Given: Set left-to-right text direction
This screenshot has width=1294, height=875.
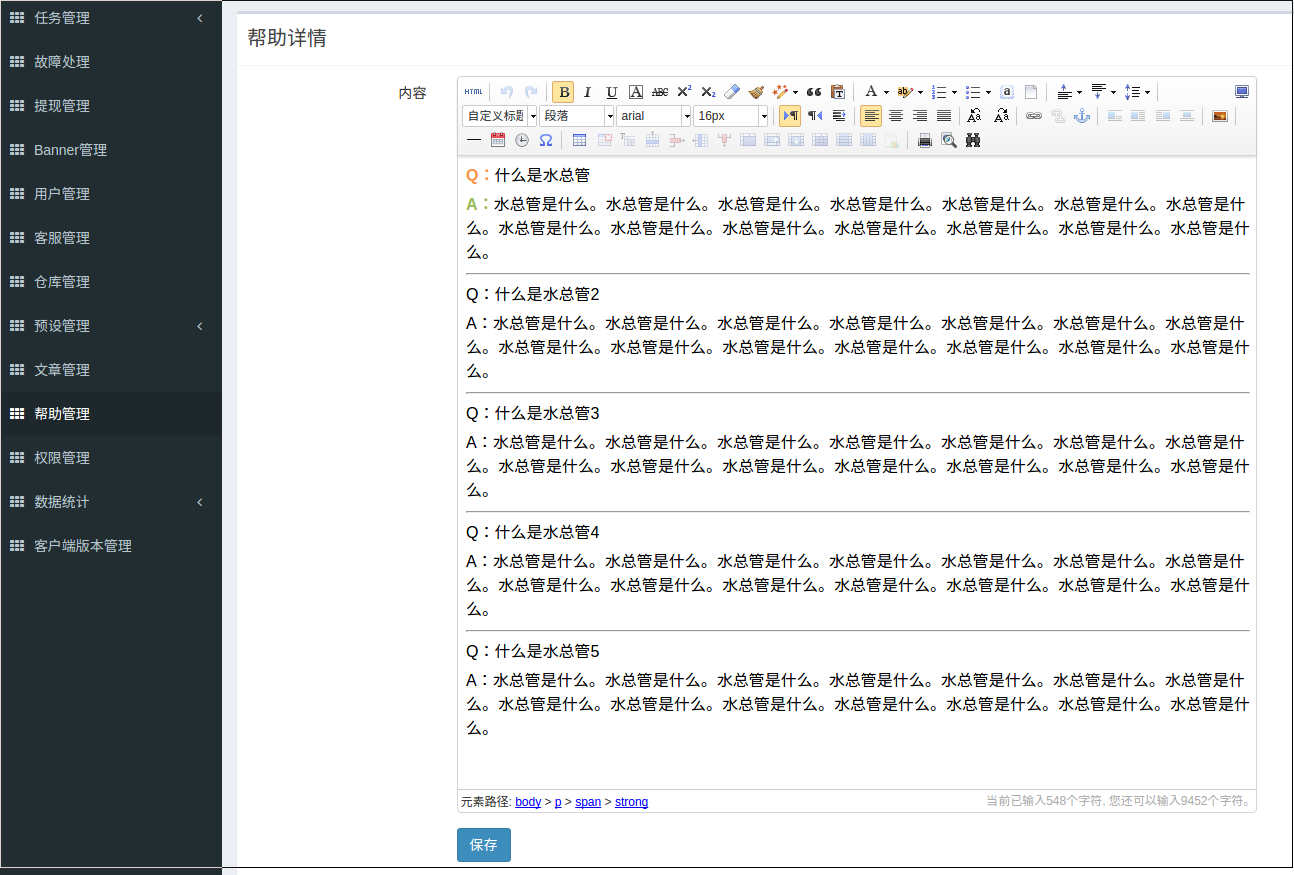Looking at the screenshot, I should coord(790,116).
